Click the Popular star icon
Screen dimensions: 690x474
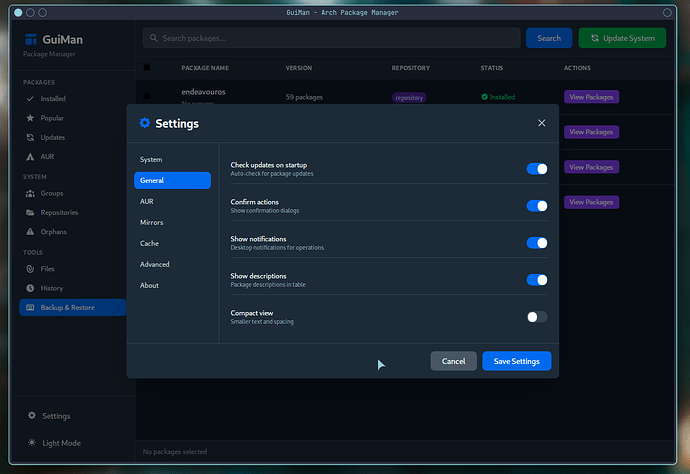(31, 118)
